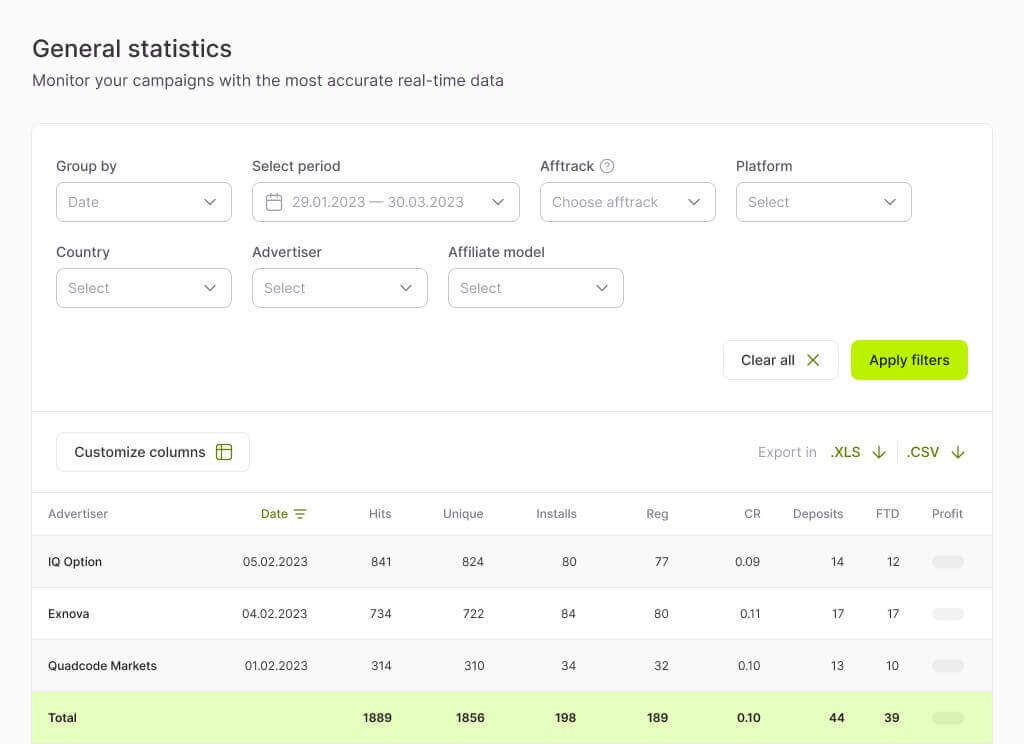Click the table icon in Customize columns
This screenshot has height=744, width=1024.
[224, 452]
